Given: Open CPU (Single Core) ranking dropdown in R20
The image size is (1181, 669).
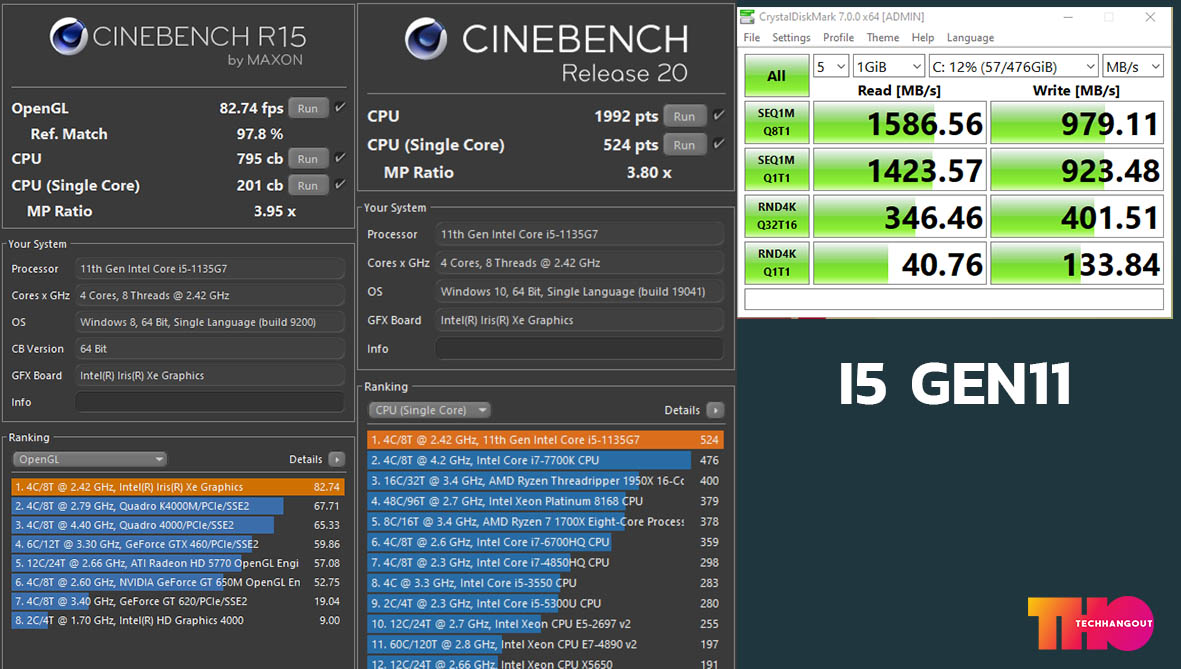Looking at the screenshot, I should 429,410.
